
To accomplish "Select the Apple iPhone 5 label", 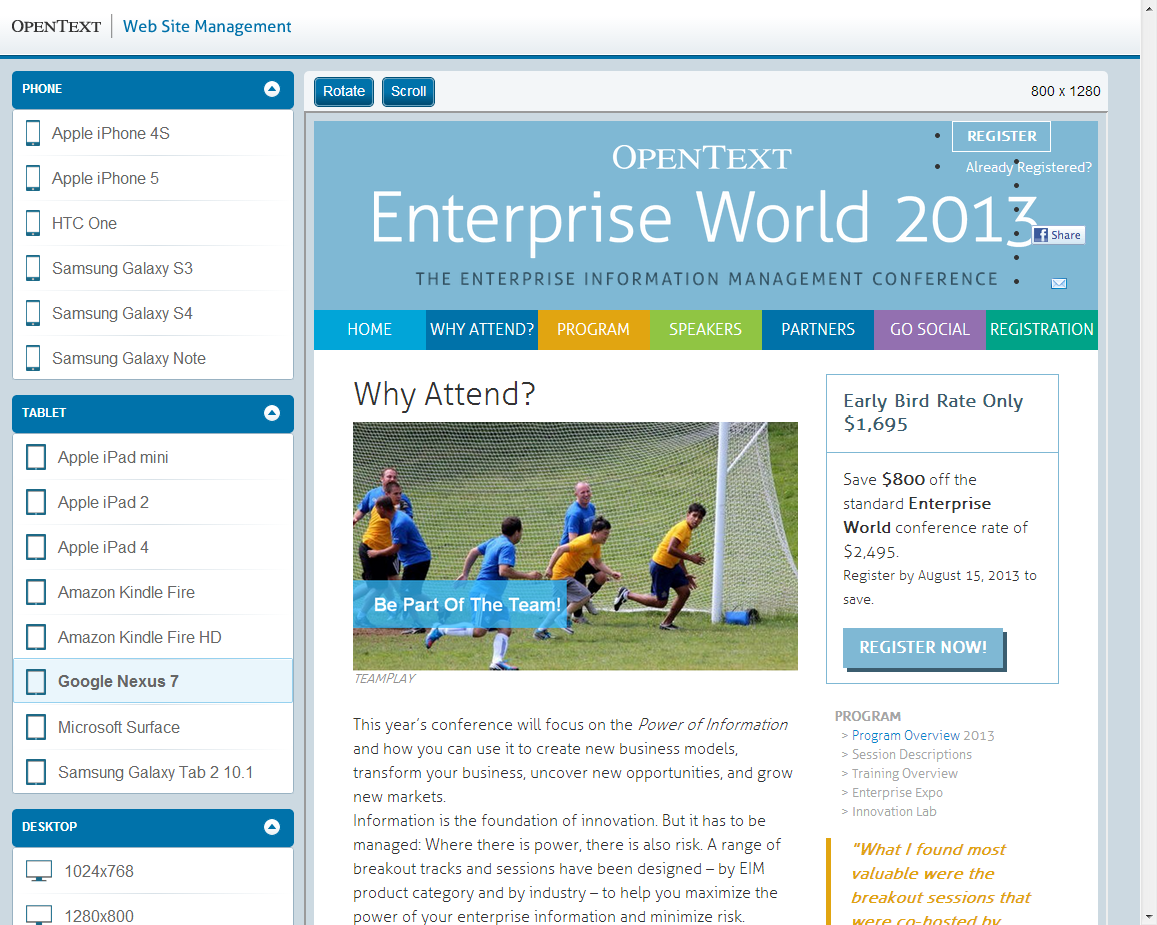I will point(106,179).
